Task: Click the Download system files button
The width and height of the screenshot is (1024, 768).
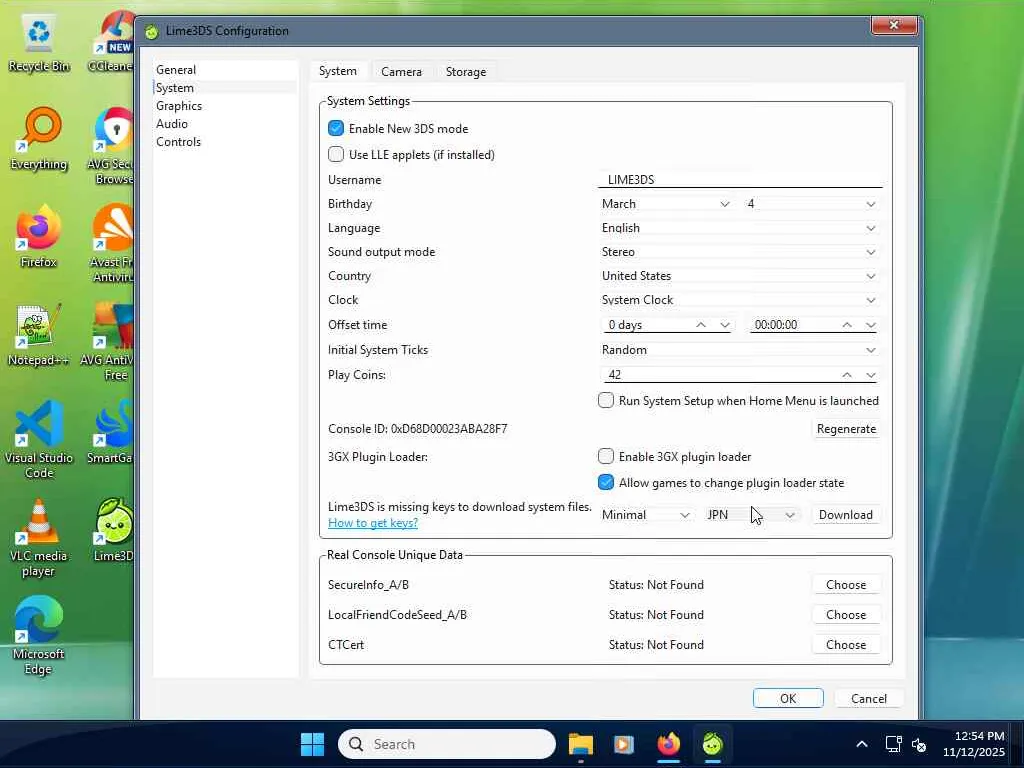Action: tap(846, 515)
